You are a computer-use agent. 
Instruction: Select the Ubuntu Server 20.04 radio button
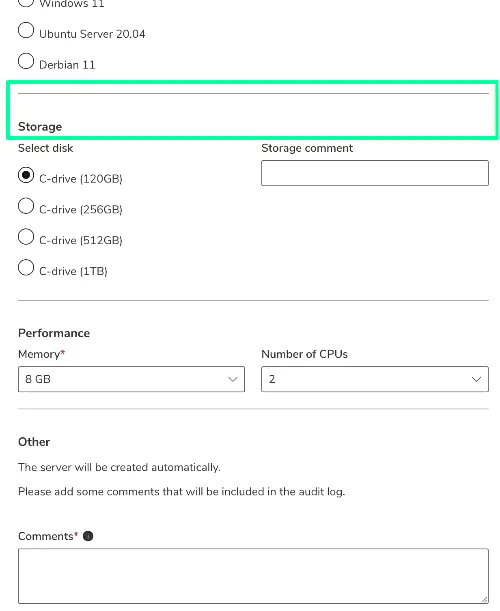click(x=26, y=30)
